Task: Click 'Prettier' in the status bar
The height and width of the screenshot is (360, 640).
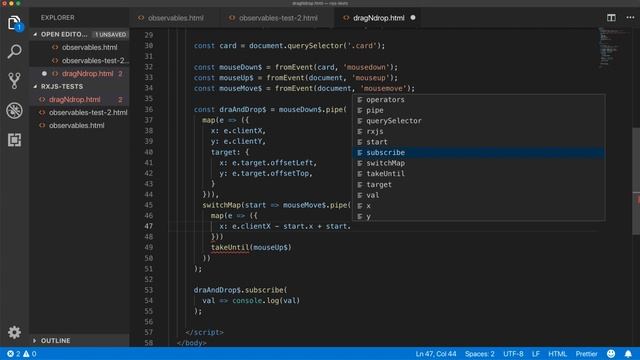Action: pos(587,354)
